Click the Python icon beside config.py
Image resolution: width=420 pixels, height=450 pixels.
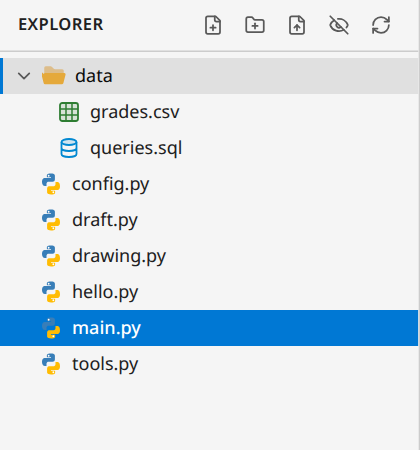click(51, 184)
